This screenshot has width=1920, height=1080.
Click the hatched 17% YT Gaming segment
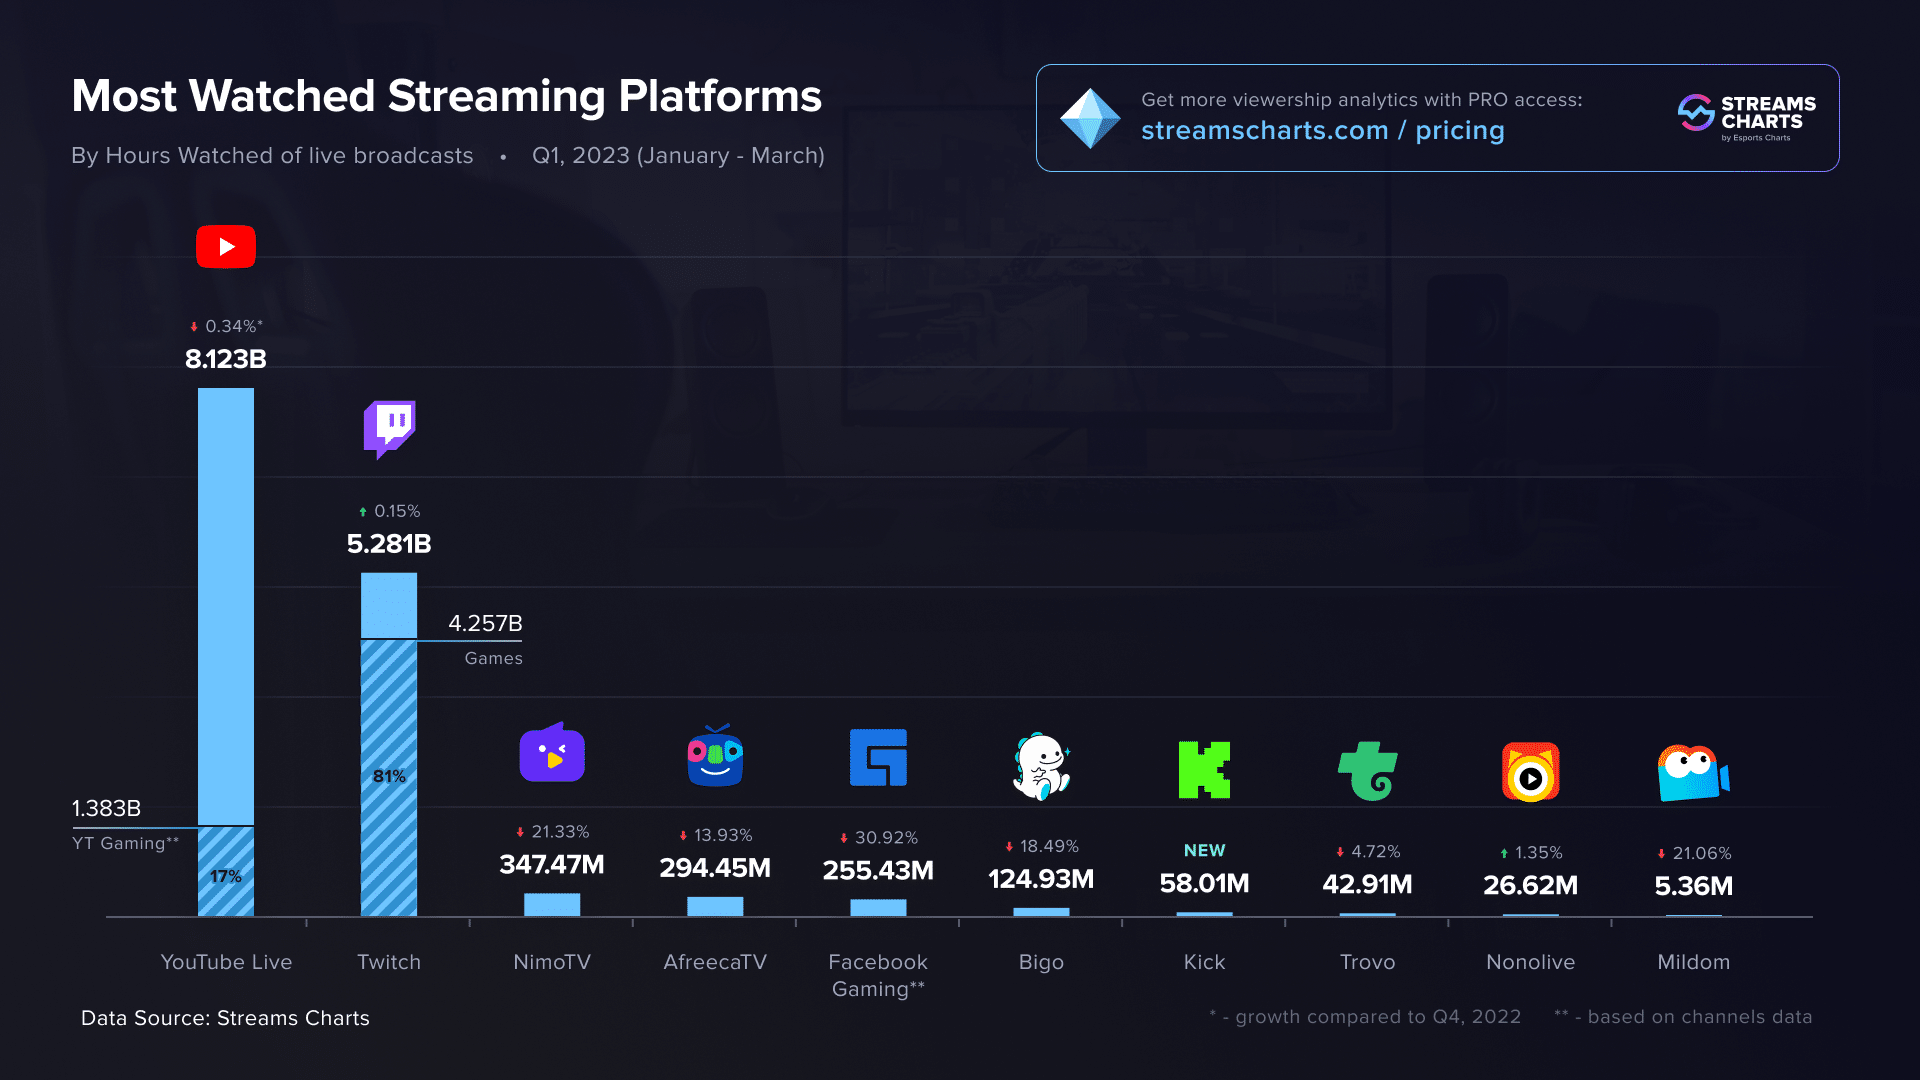(x=226, y=872)
